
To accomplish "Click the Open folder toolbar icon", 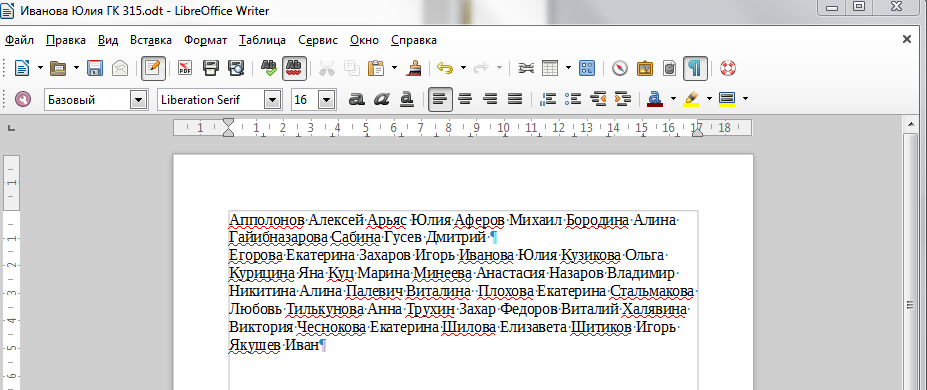I will coord(58,69).
